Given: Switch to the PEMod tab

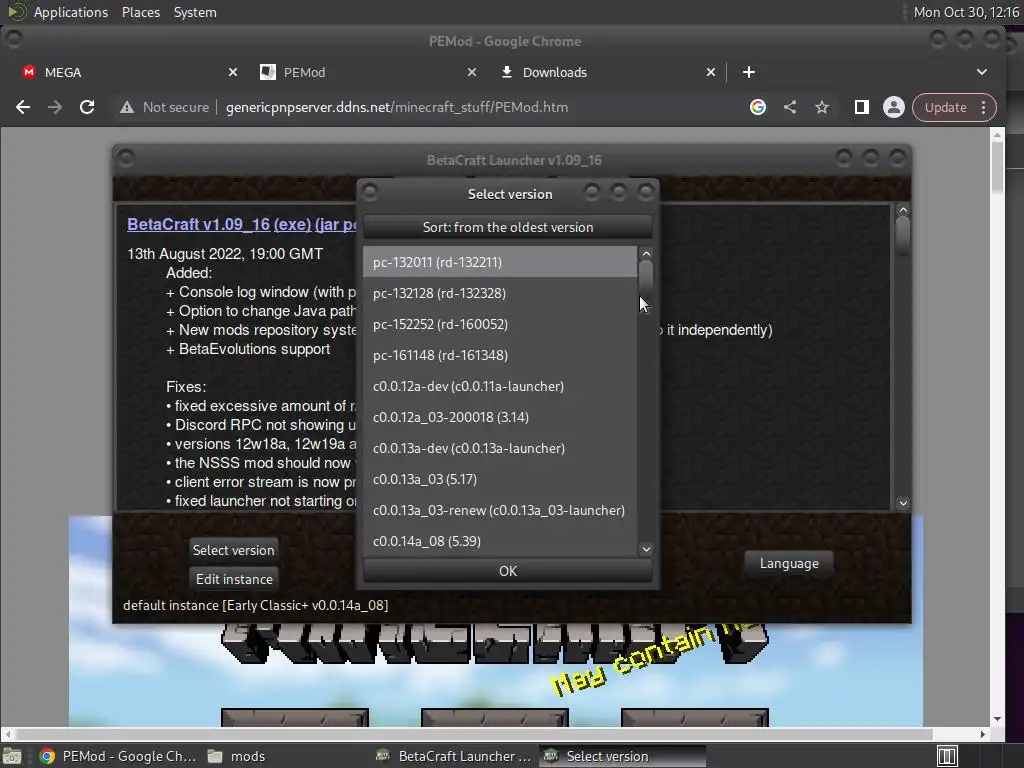Looking at the screenshot, I should [x=366, y=72].
